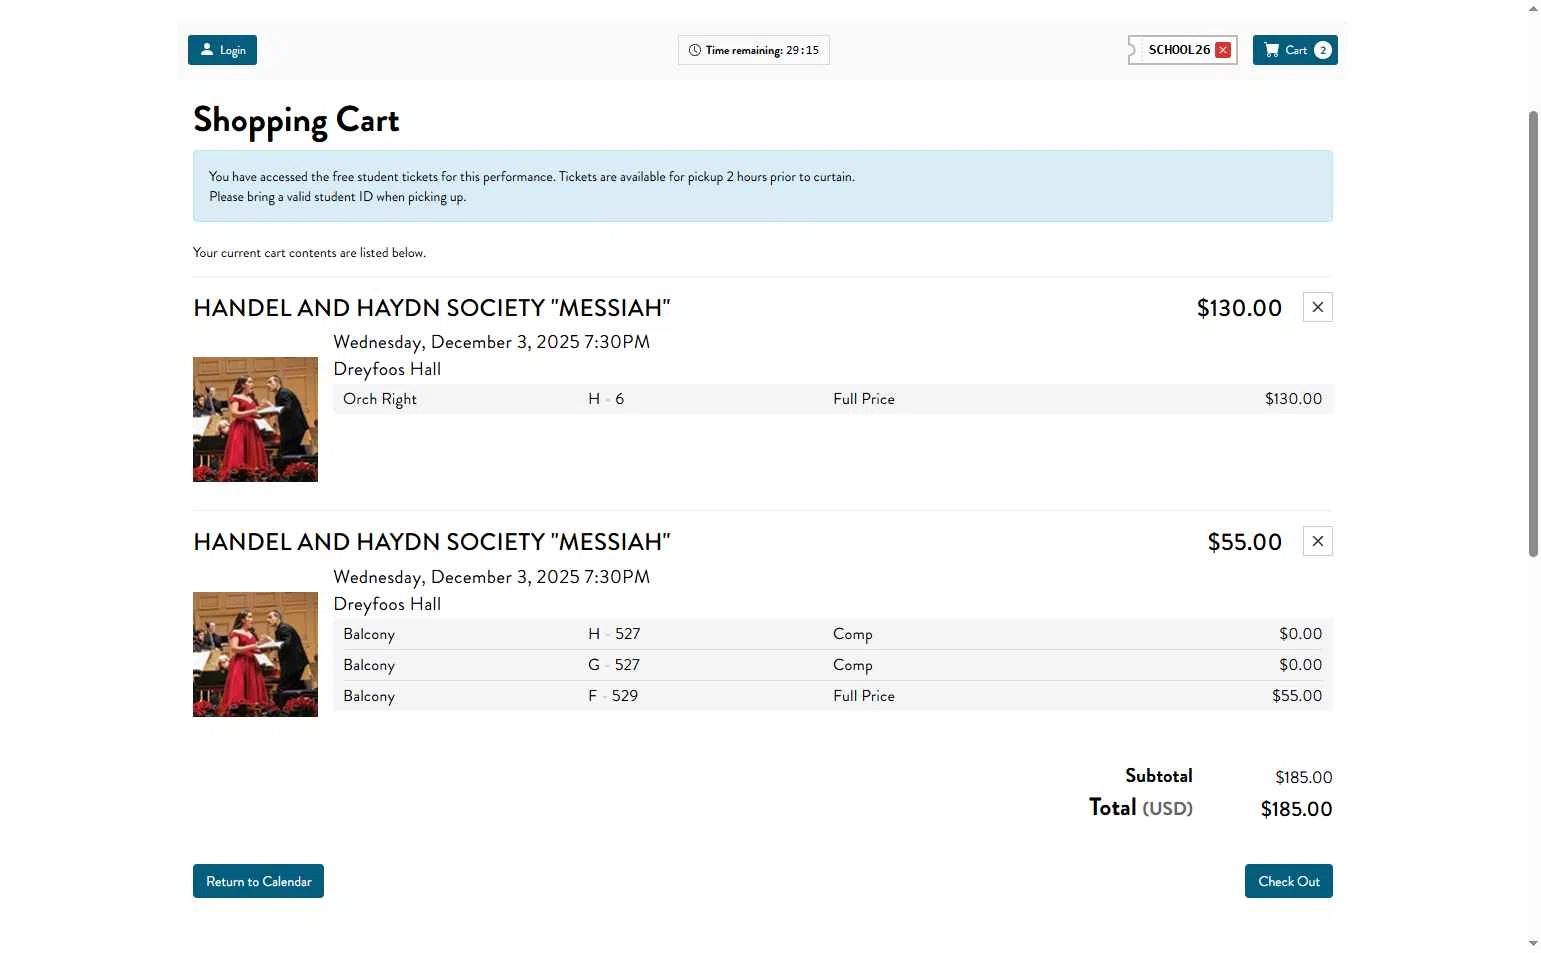The width and height of the screenshot is (1541, 953).
Task: Click the Full Price label for Orch Right
Action: 864,399
